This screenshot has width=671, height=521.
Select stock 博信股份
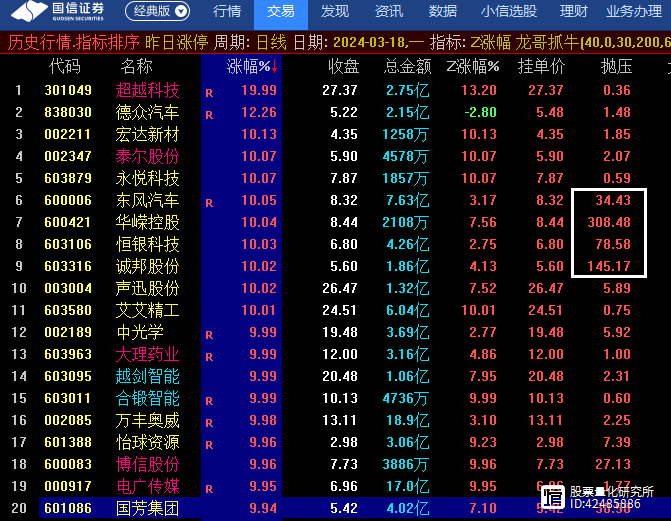pos(147,464)
